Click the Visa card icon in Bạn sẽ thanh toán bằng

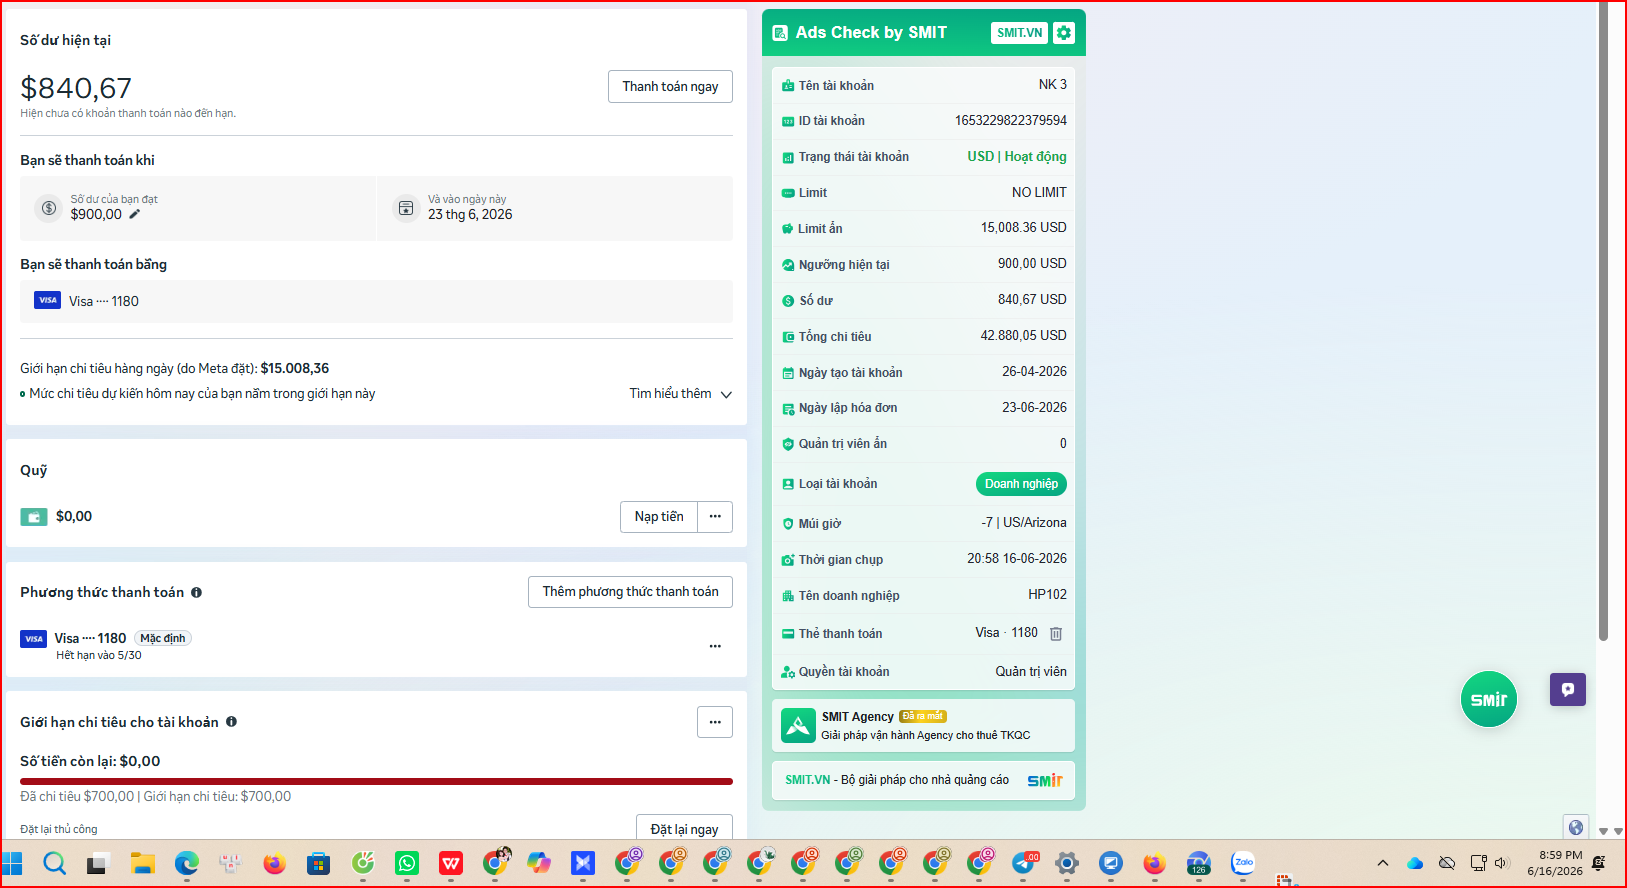point(47,300)
